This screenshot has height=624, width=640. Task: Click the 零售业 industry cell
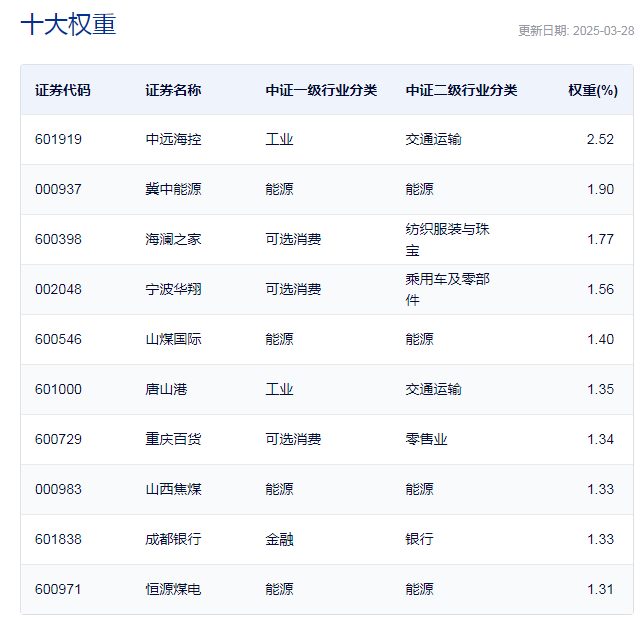point(426,439)
